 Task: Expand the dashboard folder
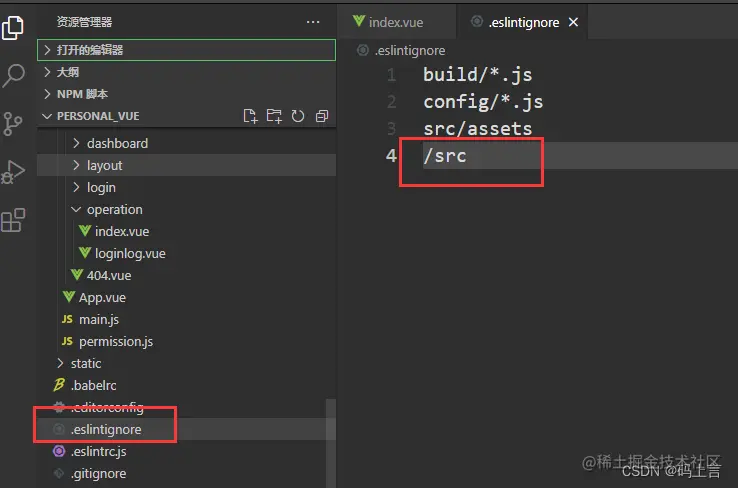point(186,143)
